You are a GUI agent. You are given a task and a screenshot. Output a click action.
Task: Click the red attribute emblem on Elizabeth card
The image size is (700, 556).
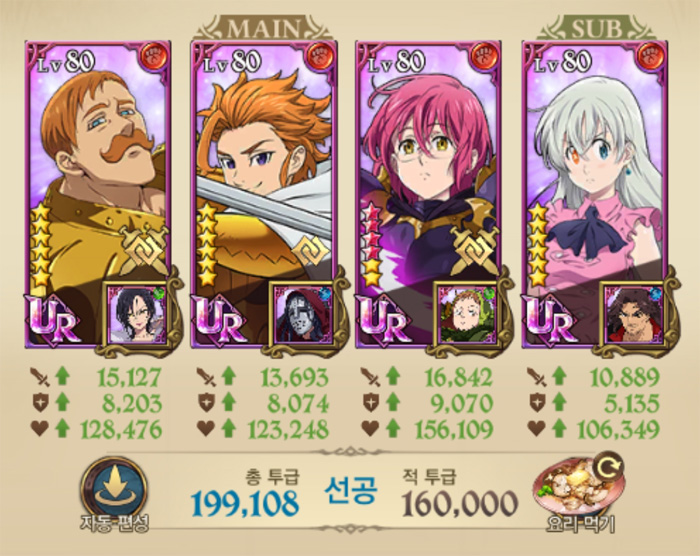pyautogui.click(x=652, y=56)
